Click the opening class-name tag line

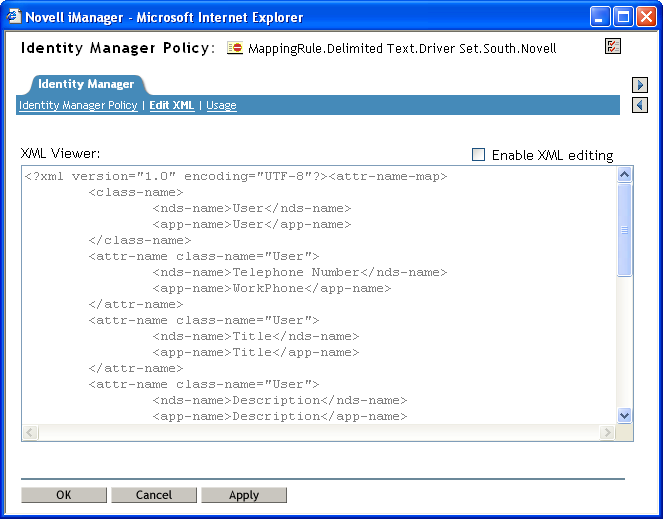coord(136,192)
